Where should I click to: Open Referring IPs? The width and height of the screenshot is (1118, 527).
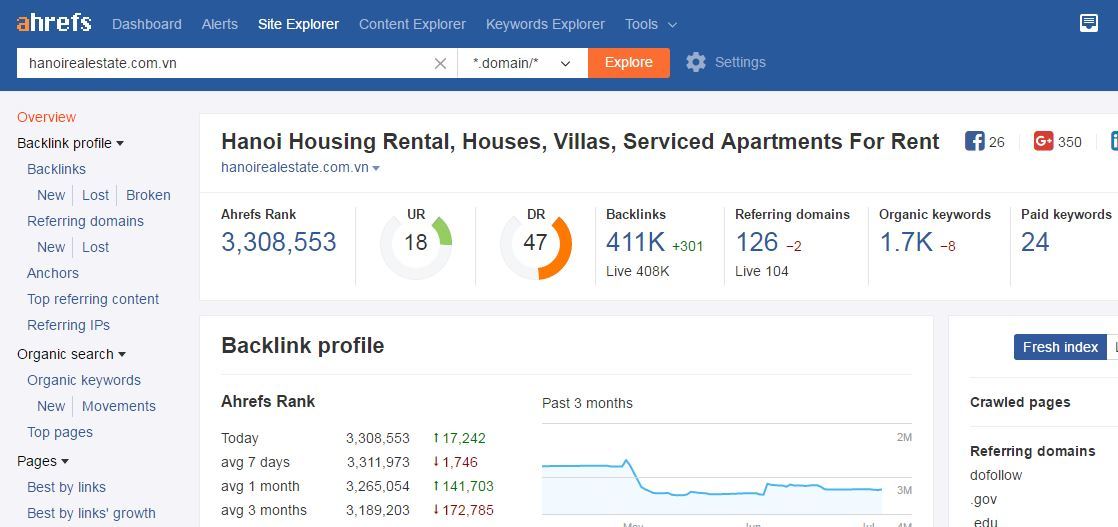point(68,325)
